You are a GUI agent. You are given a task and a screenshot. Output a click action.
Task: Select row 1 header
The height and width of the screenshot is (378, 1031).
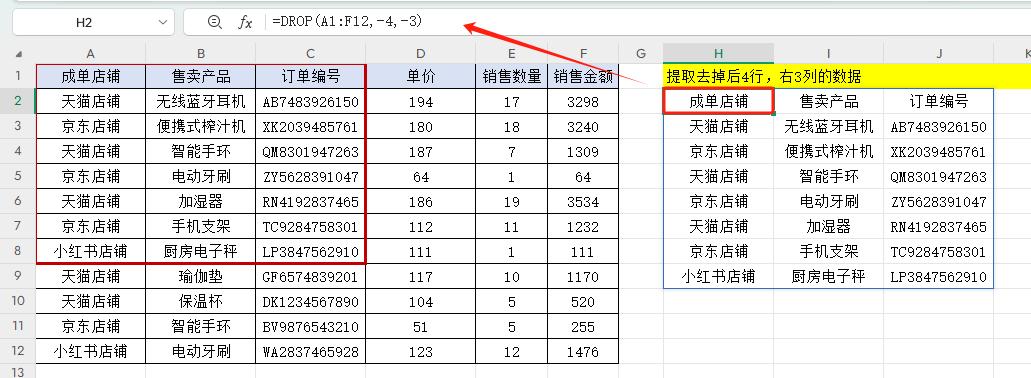click(18, 76)
